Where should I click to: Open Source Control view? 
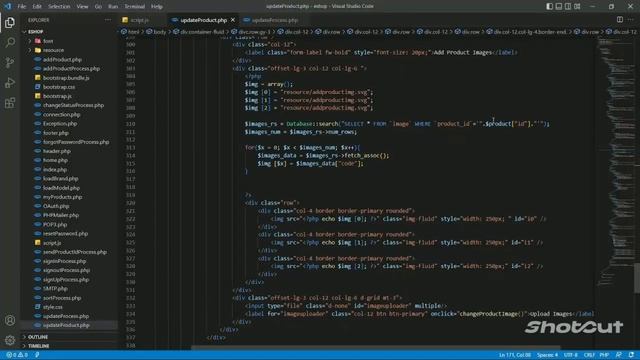[x=10, y=62]
